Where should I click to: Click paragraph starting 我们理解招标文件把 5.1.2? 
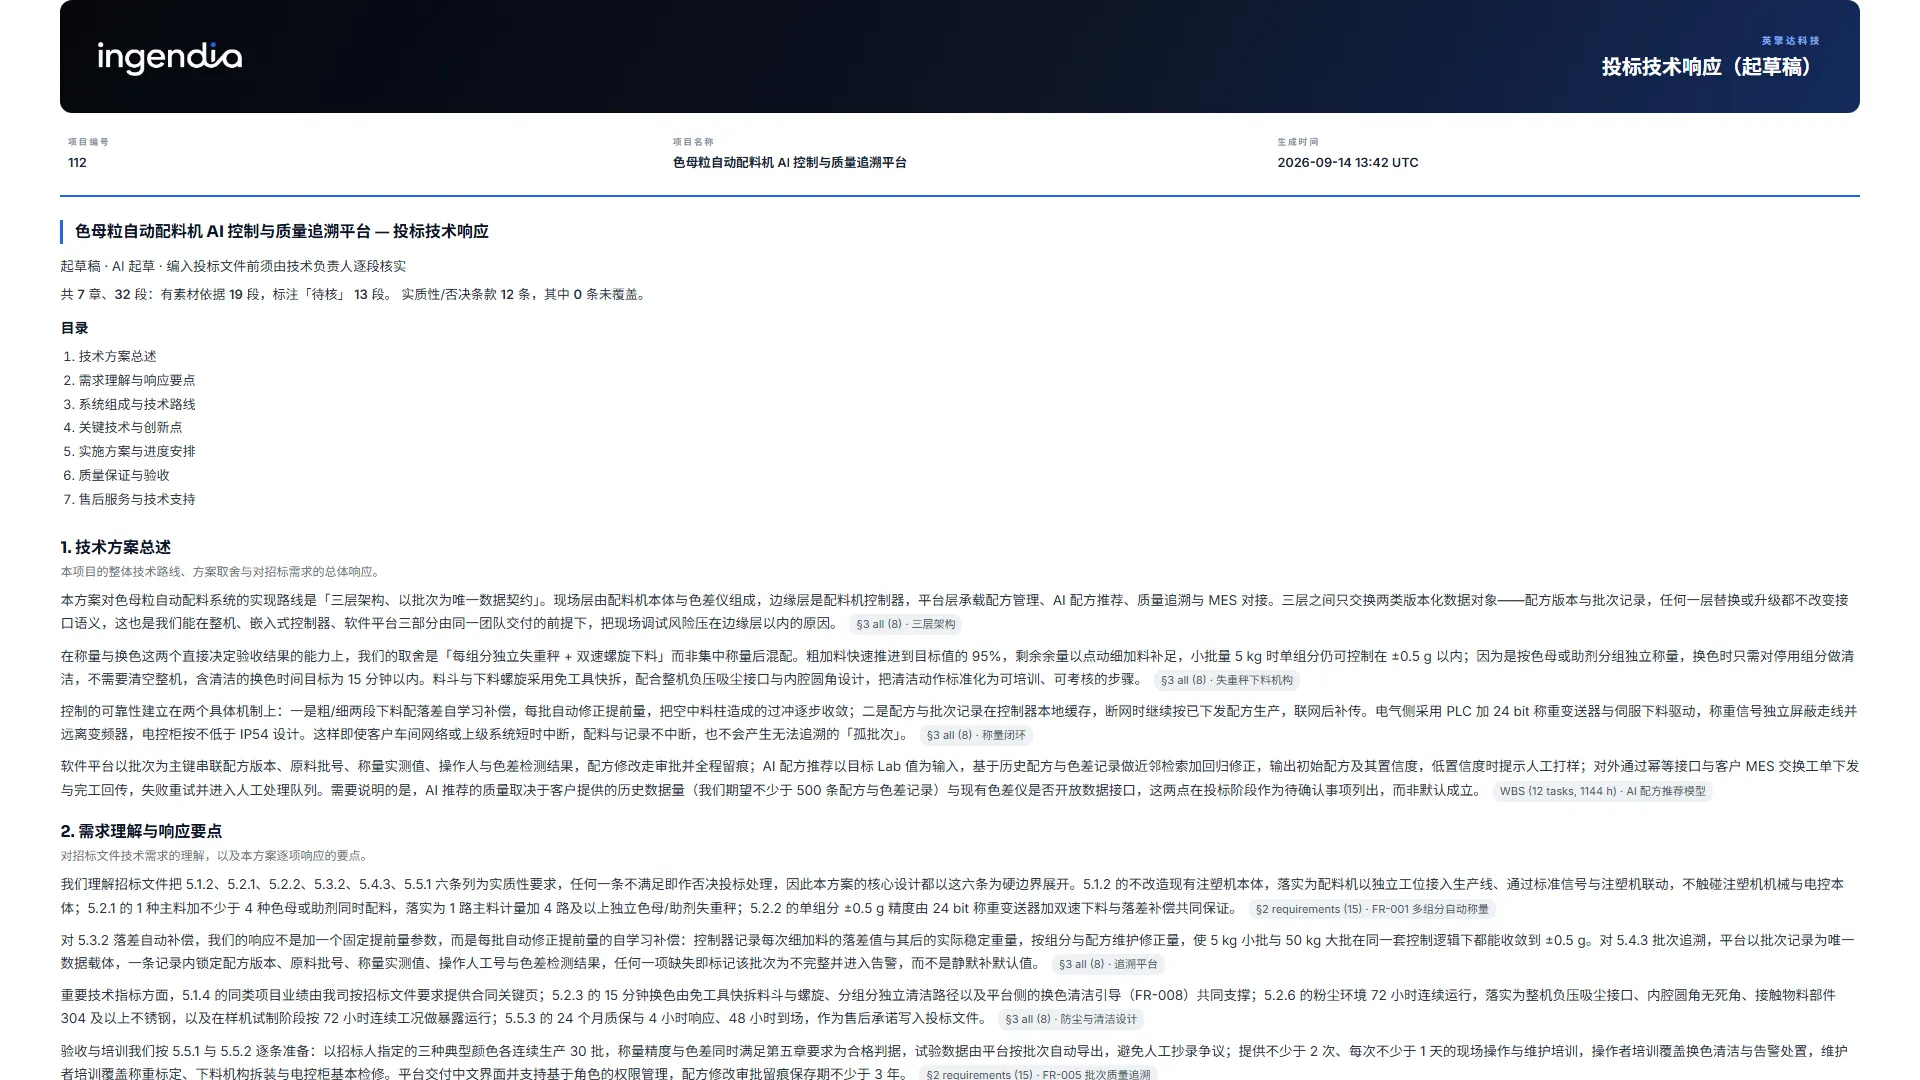pyautogui.click(x=960, y=896)
